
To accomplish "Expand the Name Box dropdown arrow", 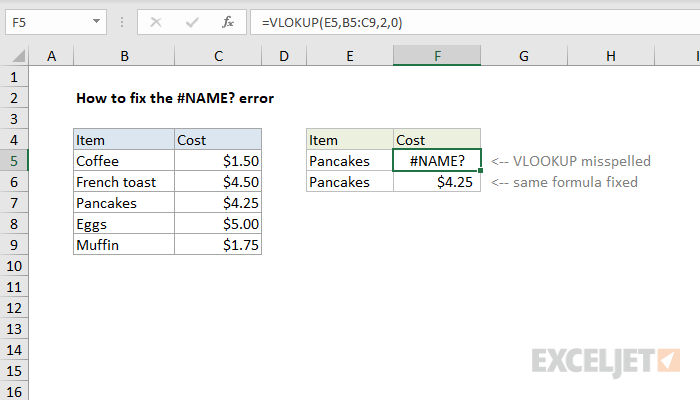I will pos(96,21).
